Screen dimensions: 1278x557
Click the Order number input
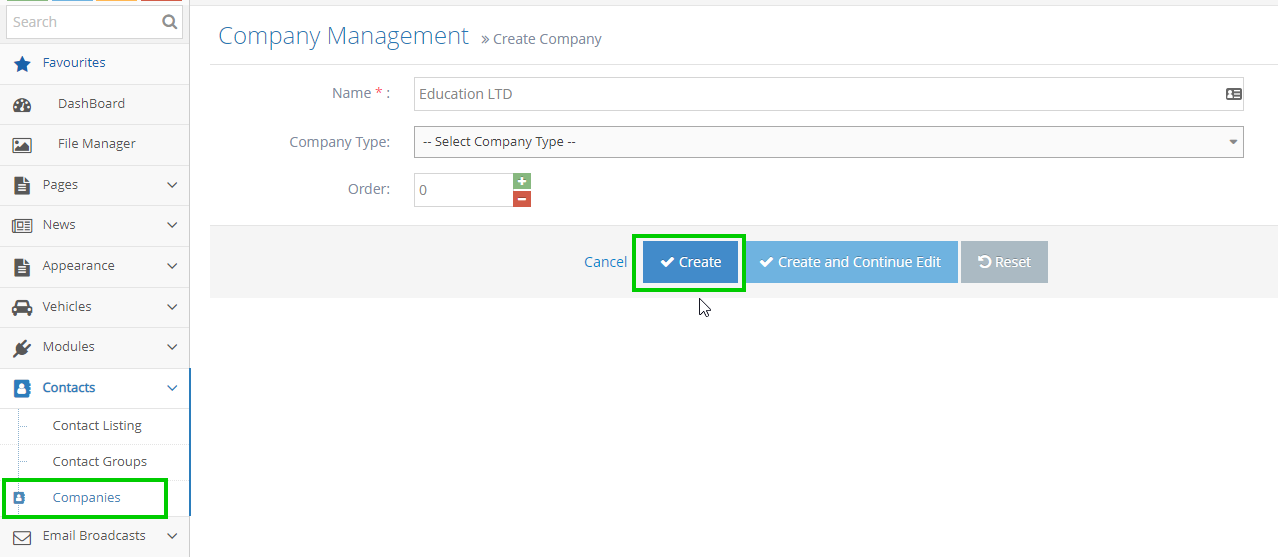click(463, 190)
